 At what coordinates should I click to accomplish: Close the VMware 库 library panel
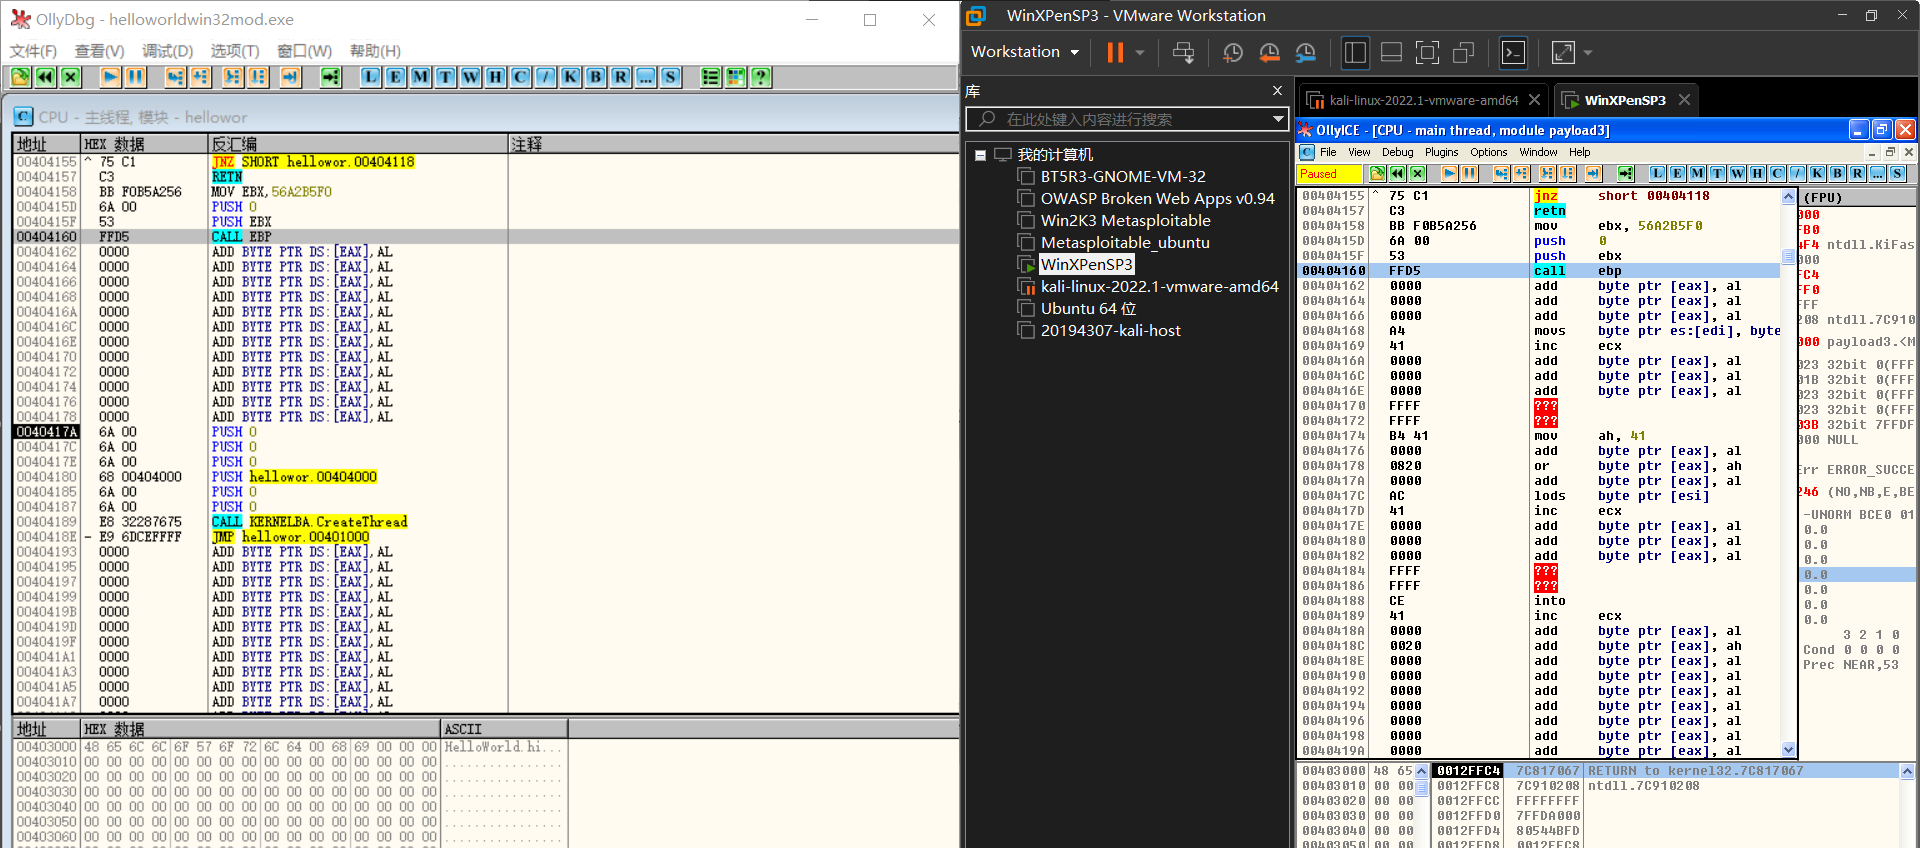[1277, 91]
